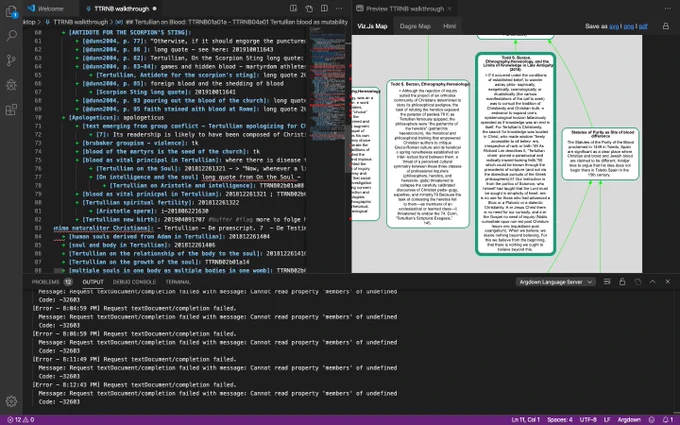
Task: Click 'Spaces: 4' indentation setting in status bar
Action: 559,420
